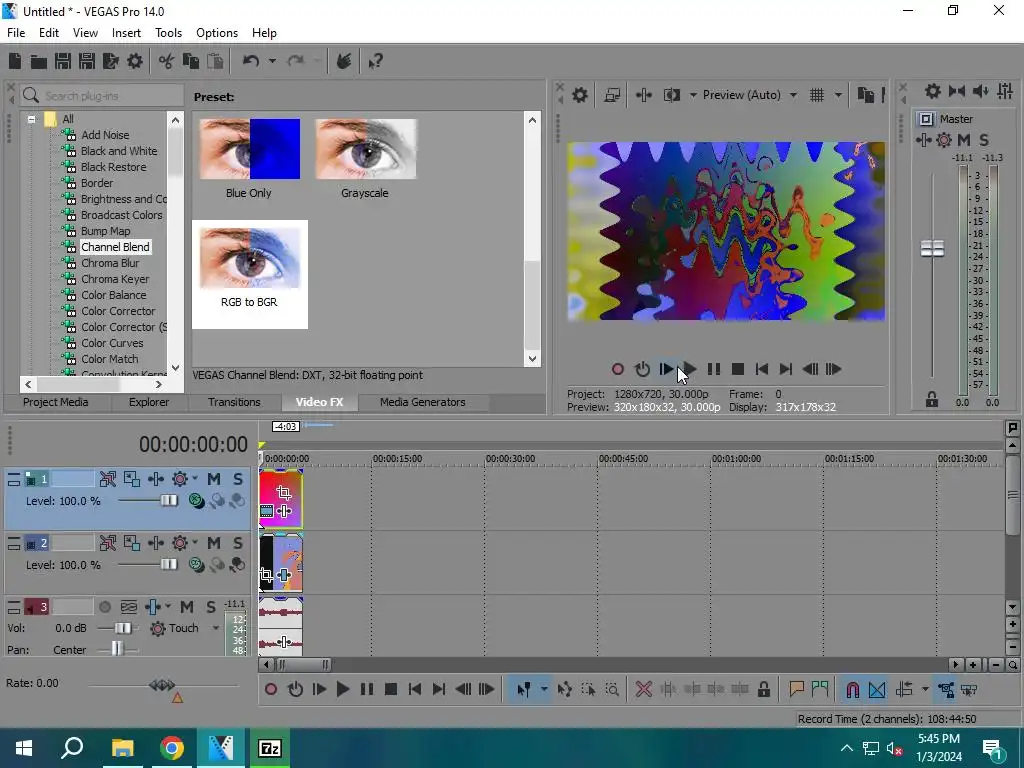Select Chroma Keyer plug-in in list
Viewport: 1024px width, 768px height.
pos(115,279)
